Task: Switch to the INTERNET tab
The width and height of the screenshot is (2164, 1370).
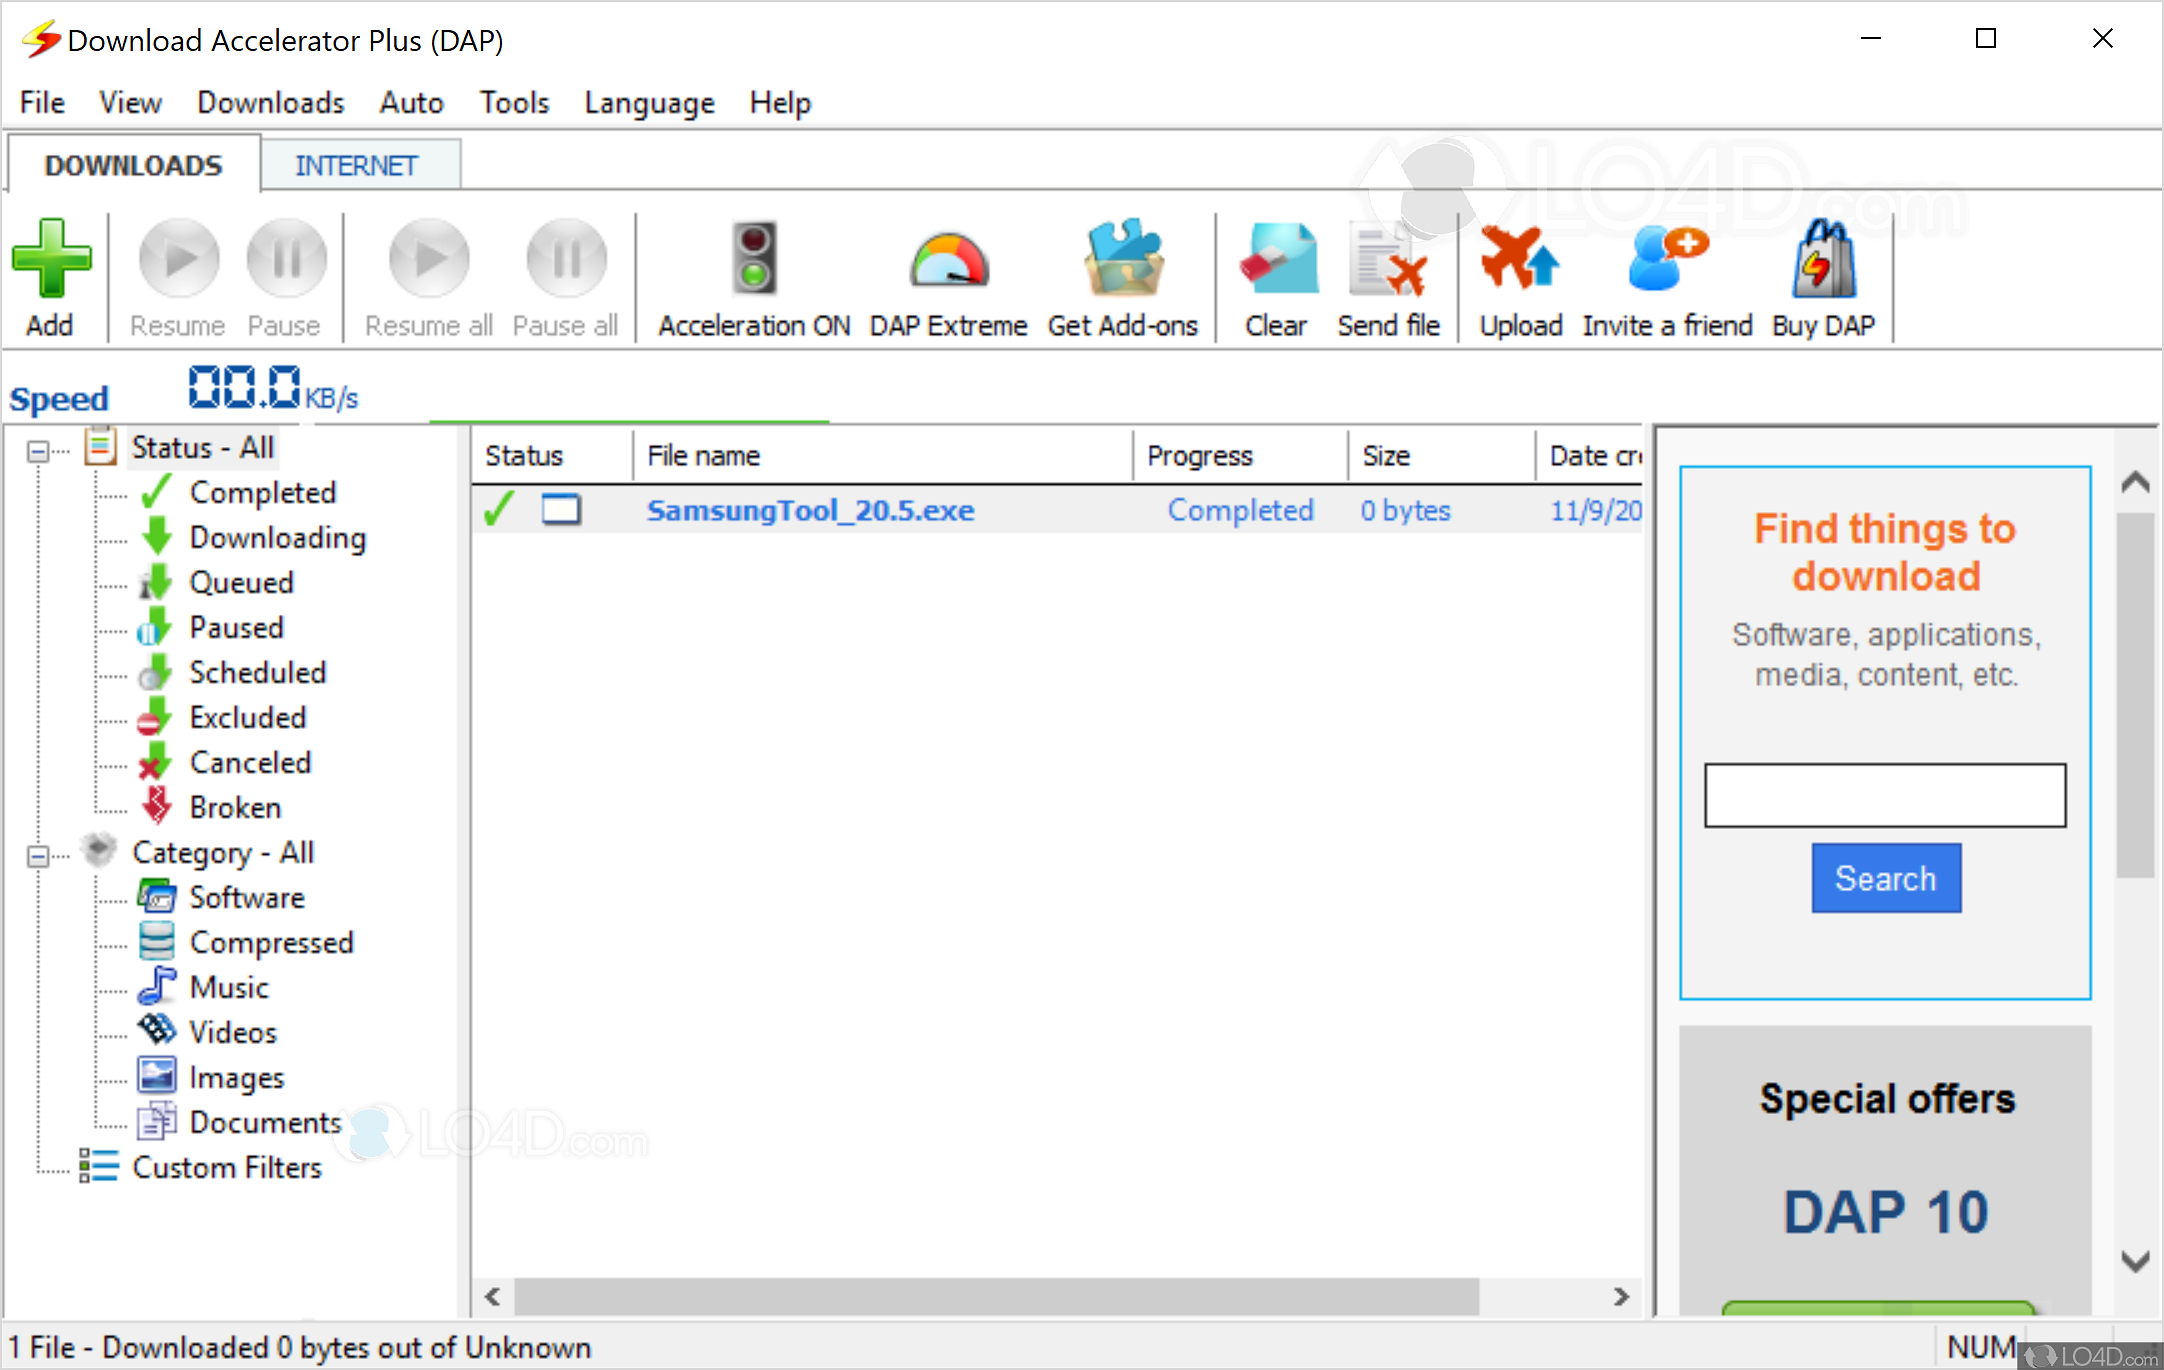Action: (357, 165)
